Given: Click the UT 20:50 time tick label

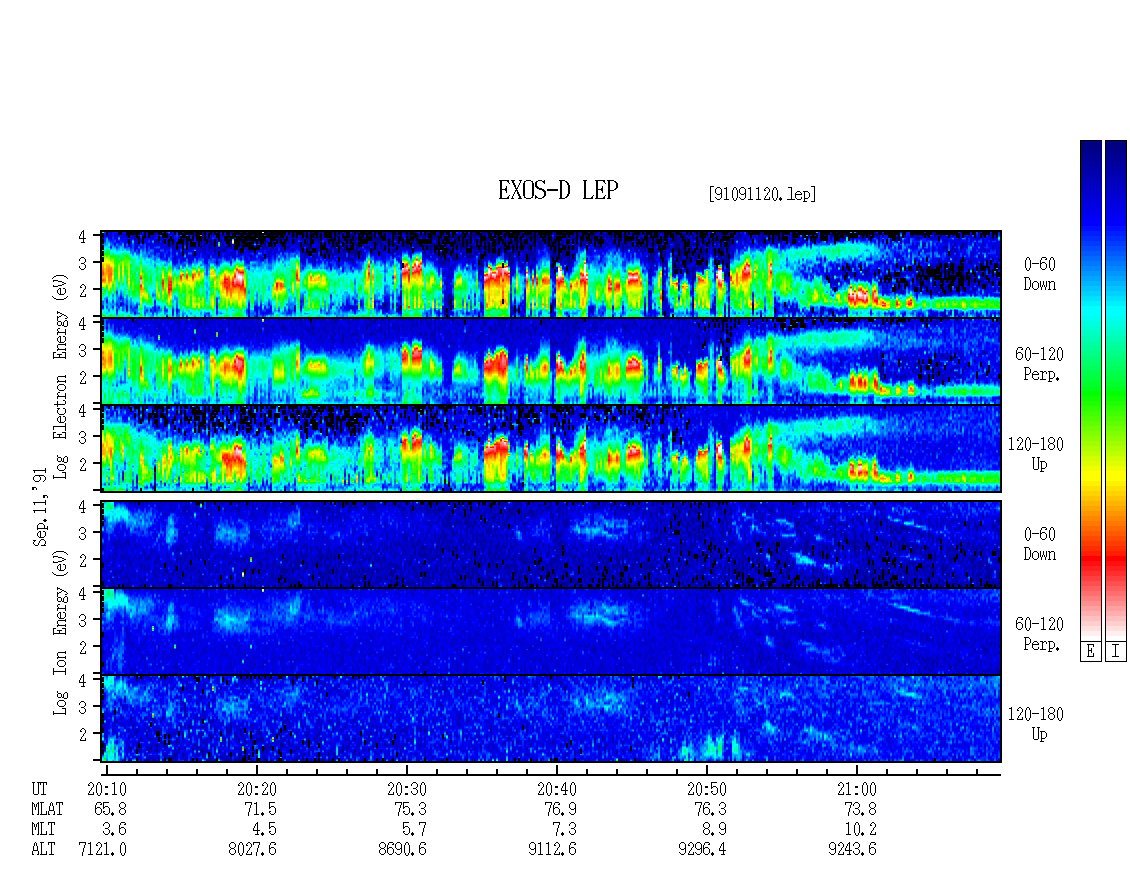Looking at the screenshot, I should click(706, 789).
